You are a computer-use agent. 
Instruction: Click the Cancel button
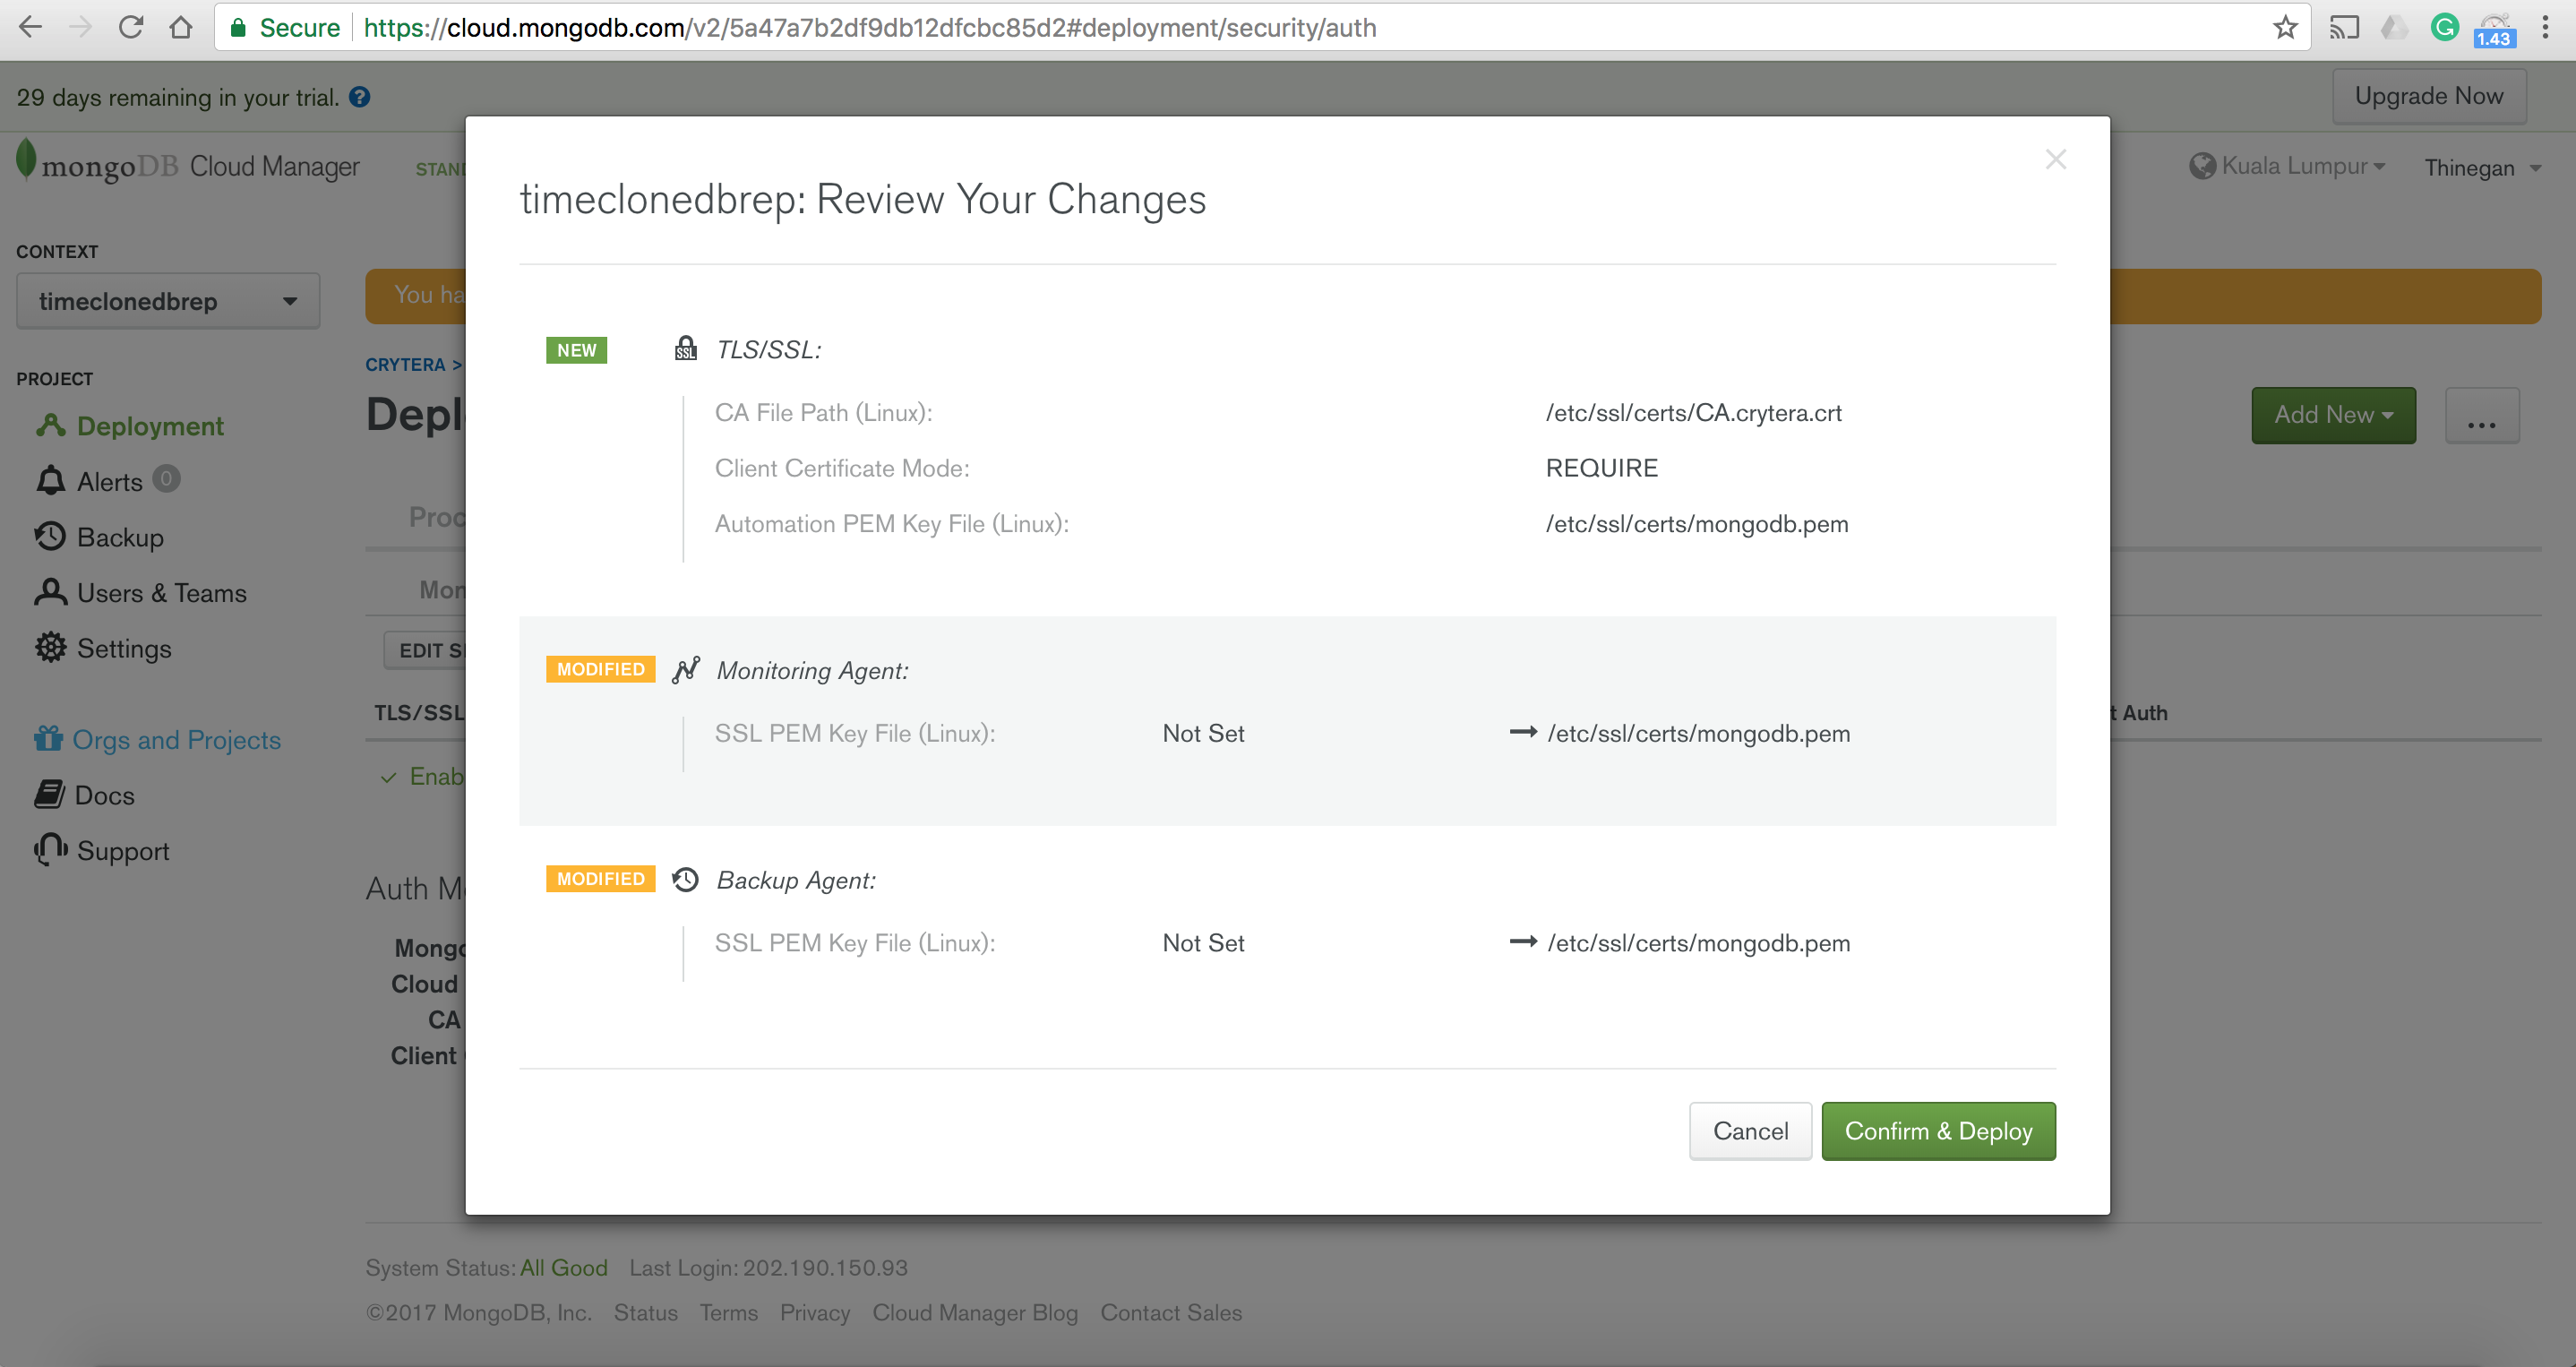point(1749,1131)
